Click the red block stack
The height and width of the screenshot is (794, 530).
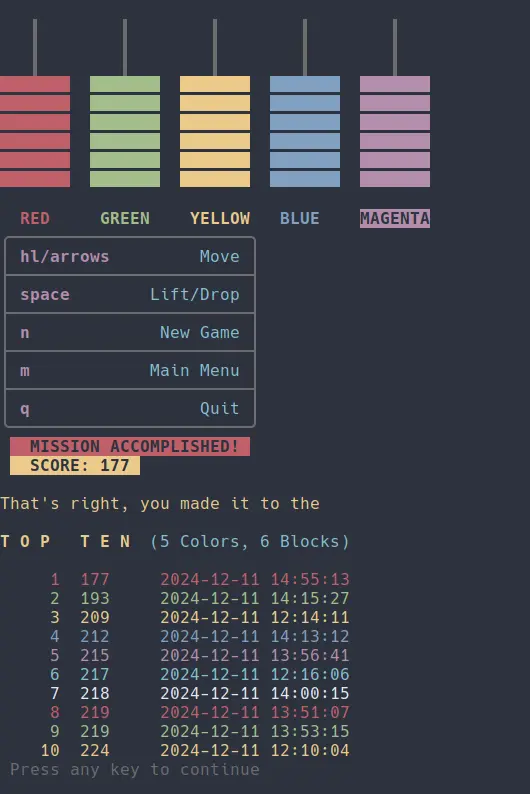[x=35, y=132]
